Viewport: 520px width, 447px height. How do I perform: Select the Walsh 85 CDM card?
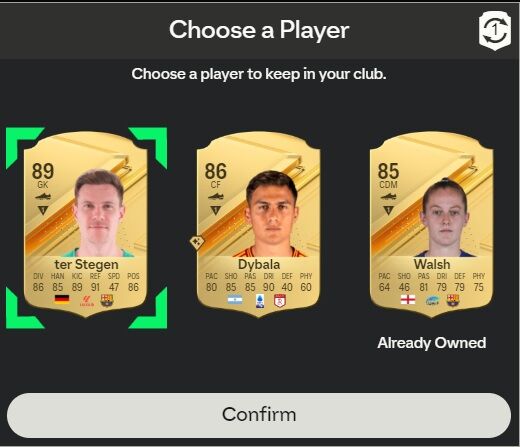tap(432, 225)
